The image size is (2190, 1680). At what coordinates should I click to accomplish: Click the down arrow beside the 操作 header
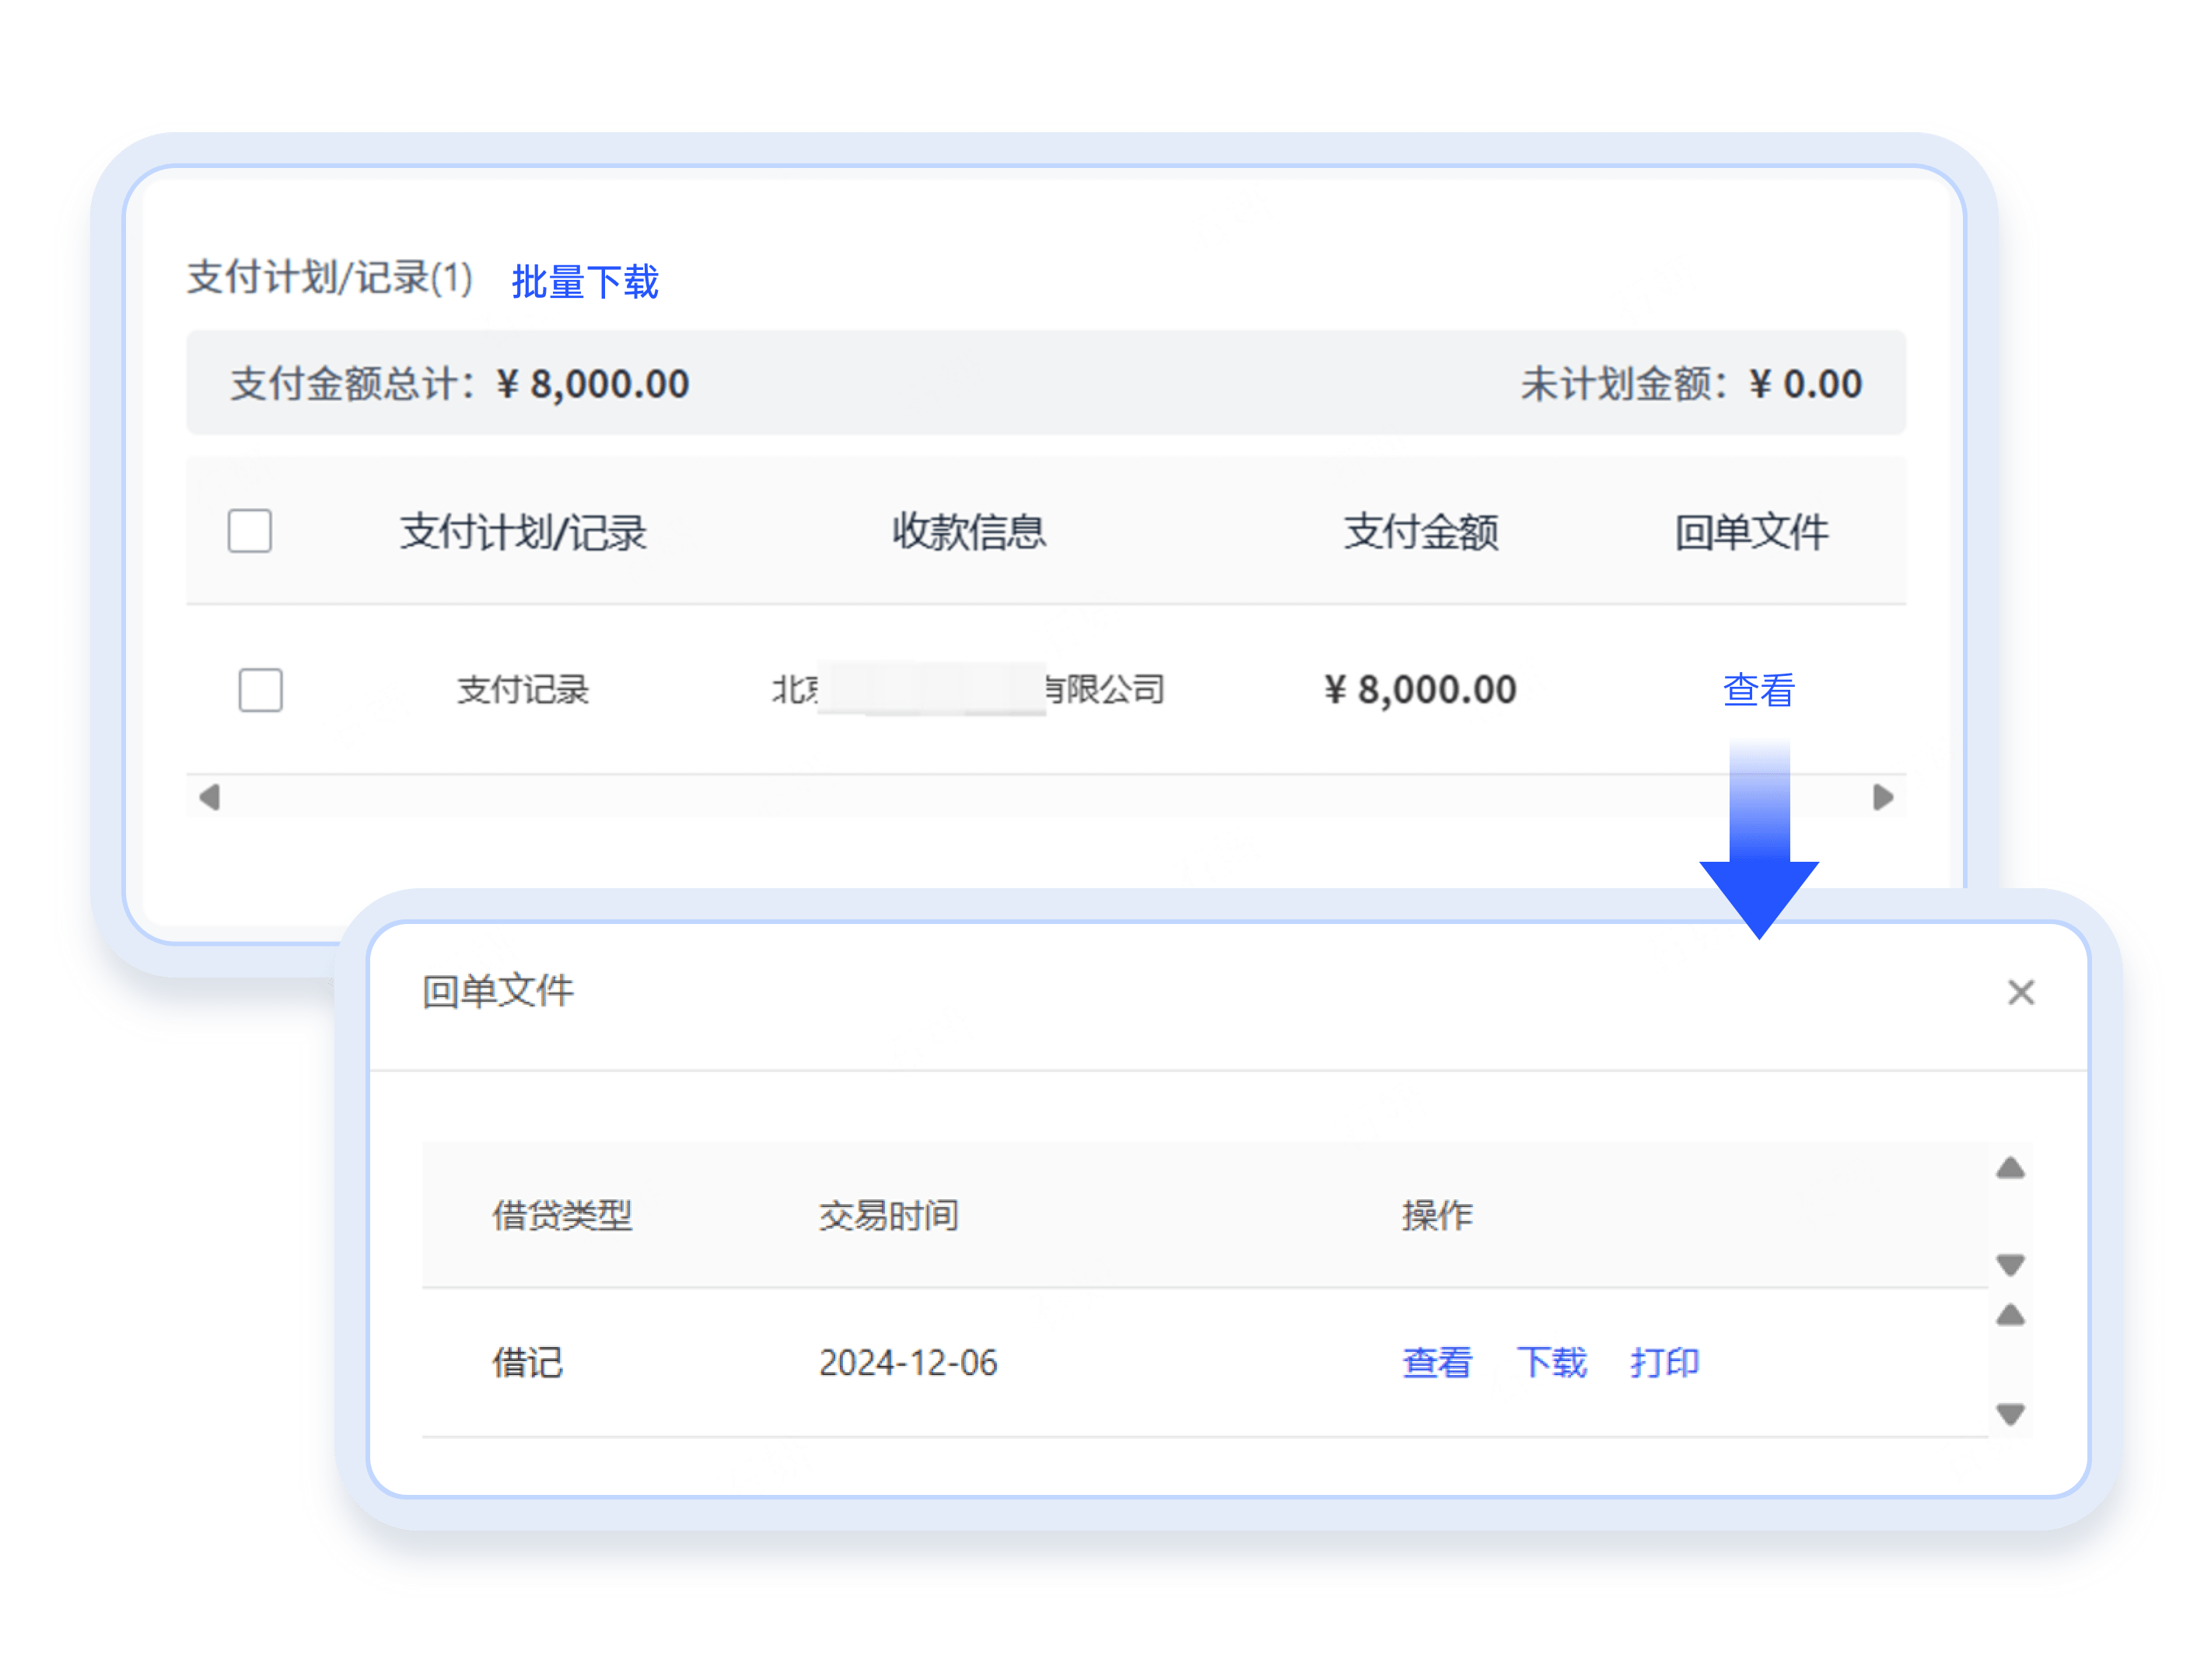point(2010,1265)
